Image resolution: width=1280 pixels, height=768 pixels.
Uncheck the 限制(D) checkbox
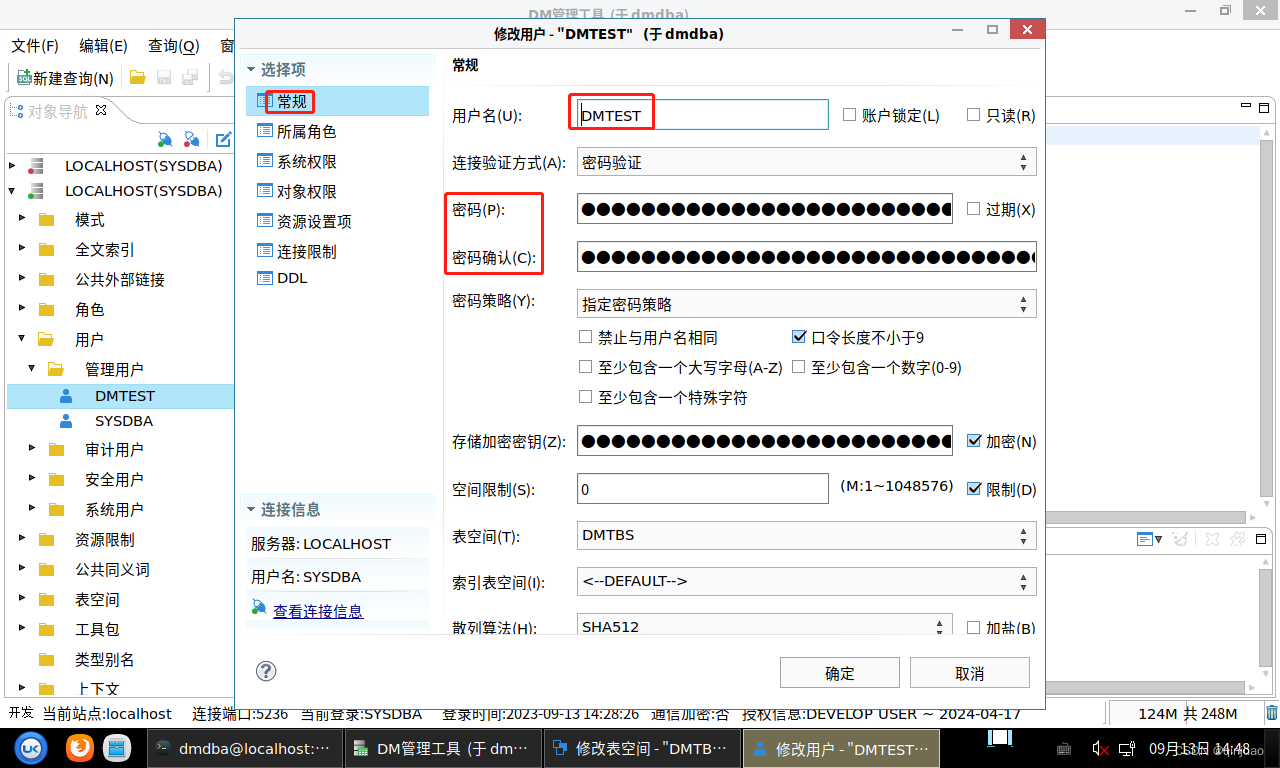(x=974, y=489)
